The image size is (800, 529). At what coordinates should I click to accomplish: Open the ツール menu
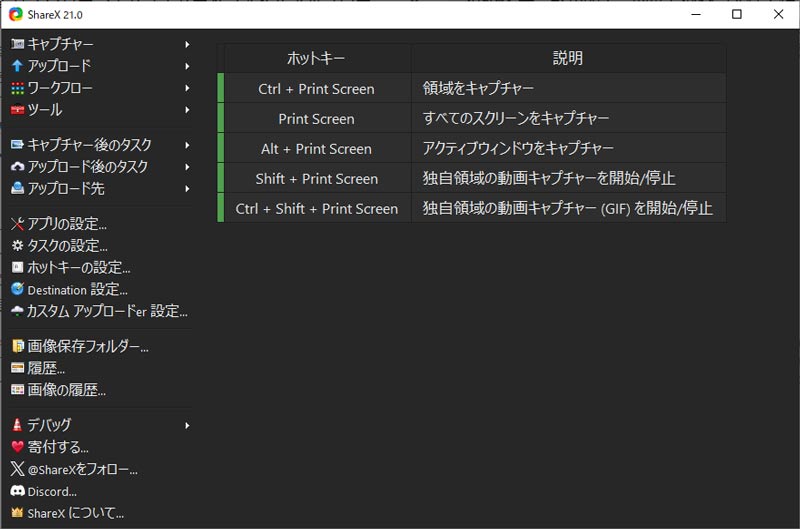pyautogui.click(x=101, y=110)
